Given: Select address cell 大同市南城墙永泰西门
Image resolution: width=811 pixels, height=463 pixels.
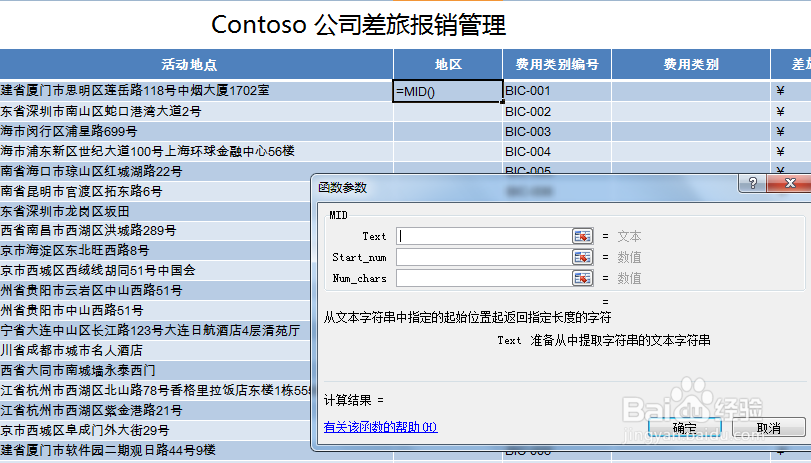Looking at the screenshot, I should click(155, 370).
